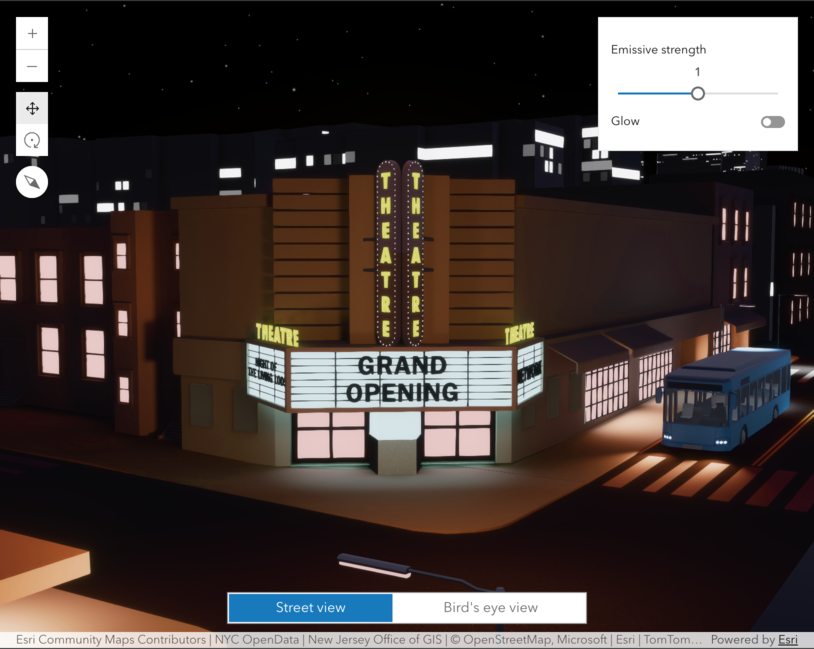Select the pan navigation tool
814x649 pixels.
click(32, 108)
